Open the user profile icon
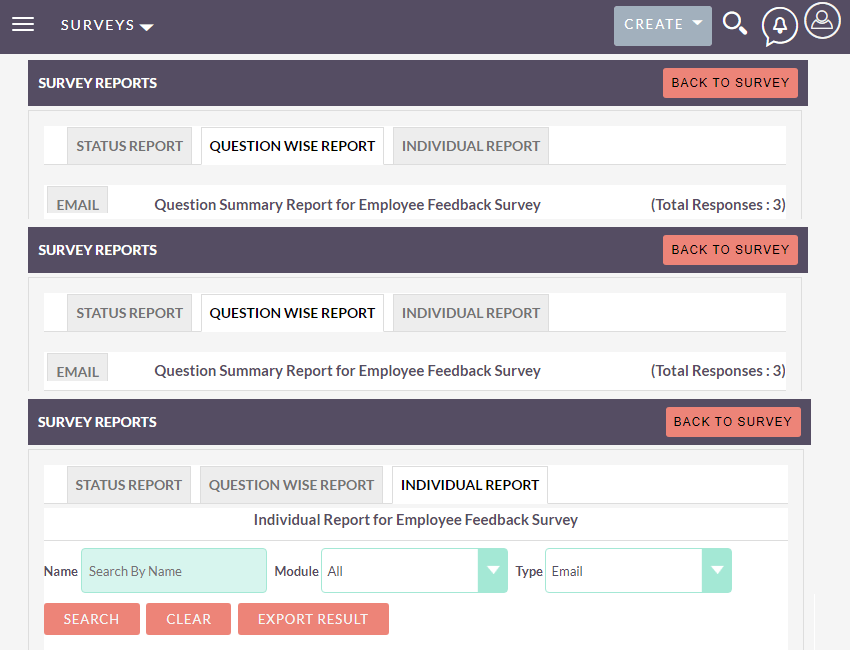The image size is (850, 650). point(822,21)
